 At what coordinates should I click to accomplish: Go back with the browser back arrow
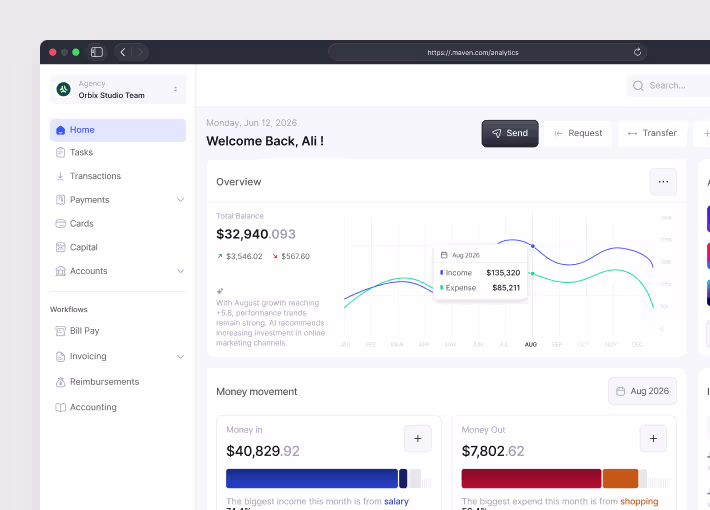tap(123, 52)
